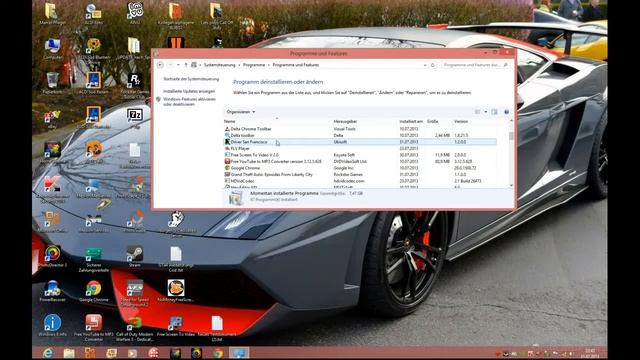Select the Driver San Francisco row

pos(360,142)
